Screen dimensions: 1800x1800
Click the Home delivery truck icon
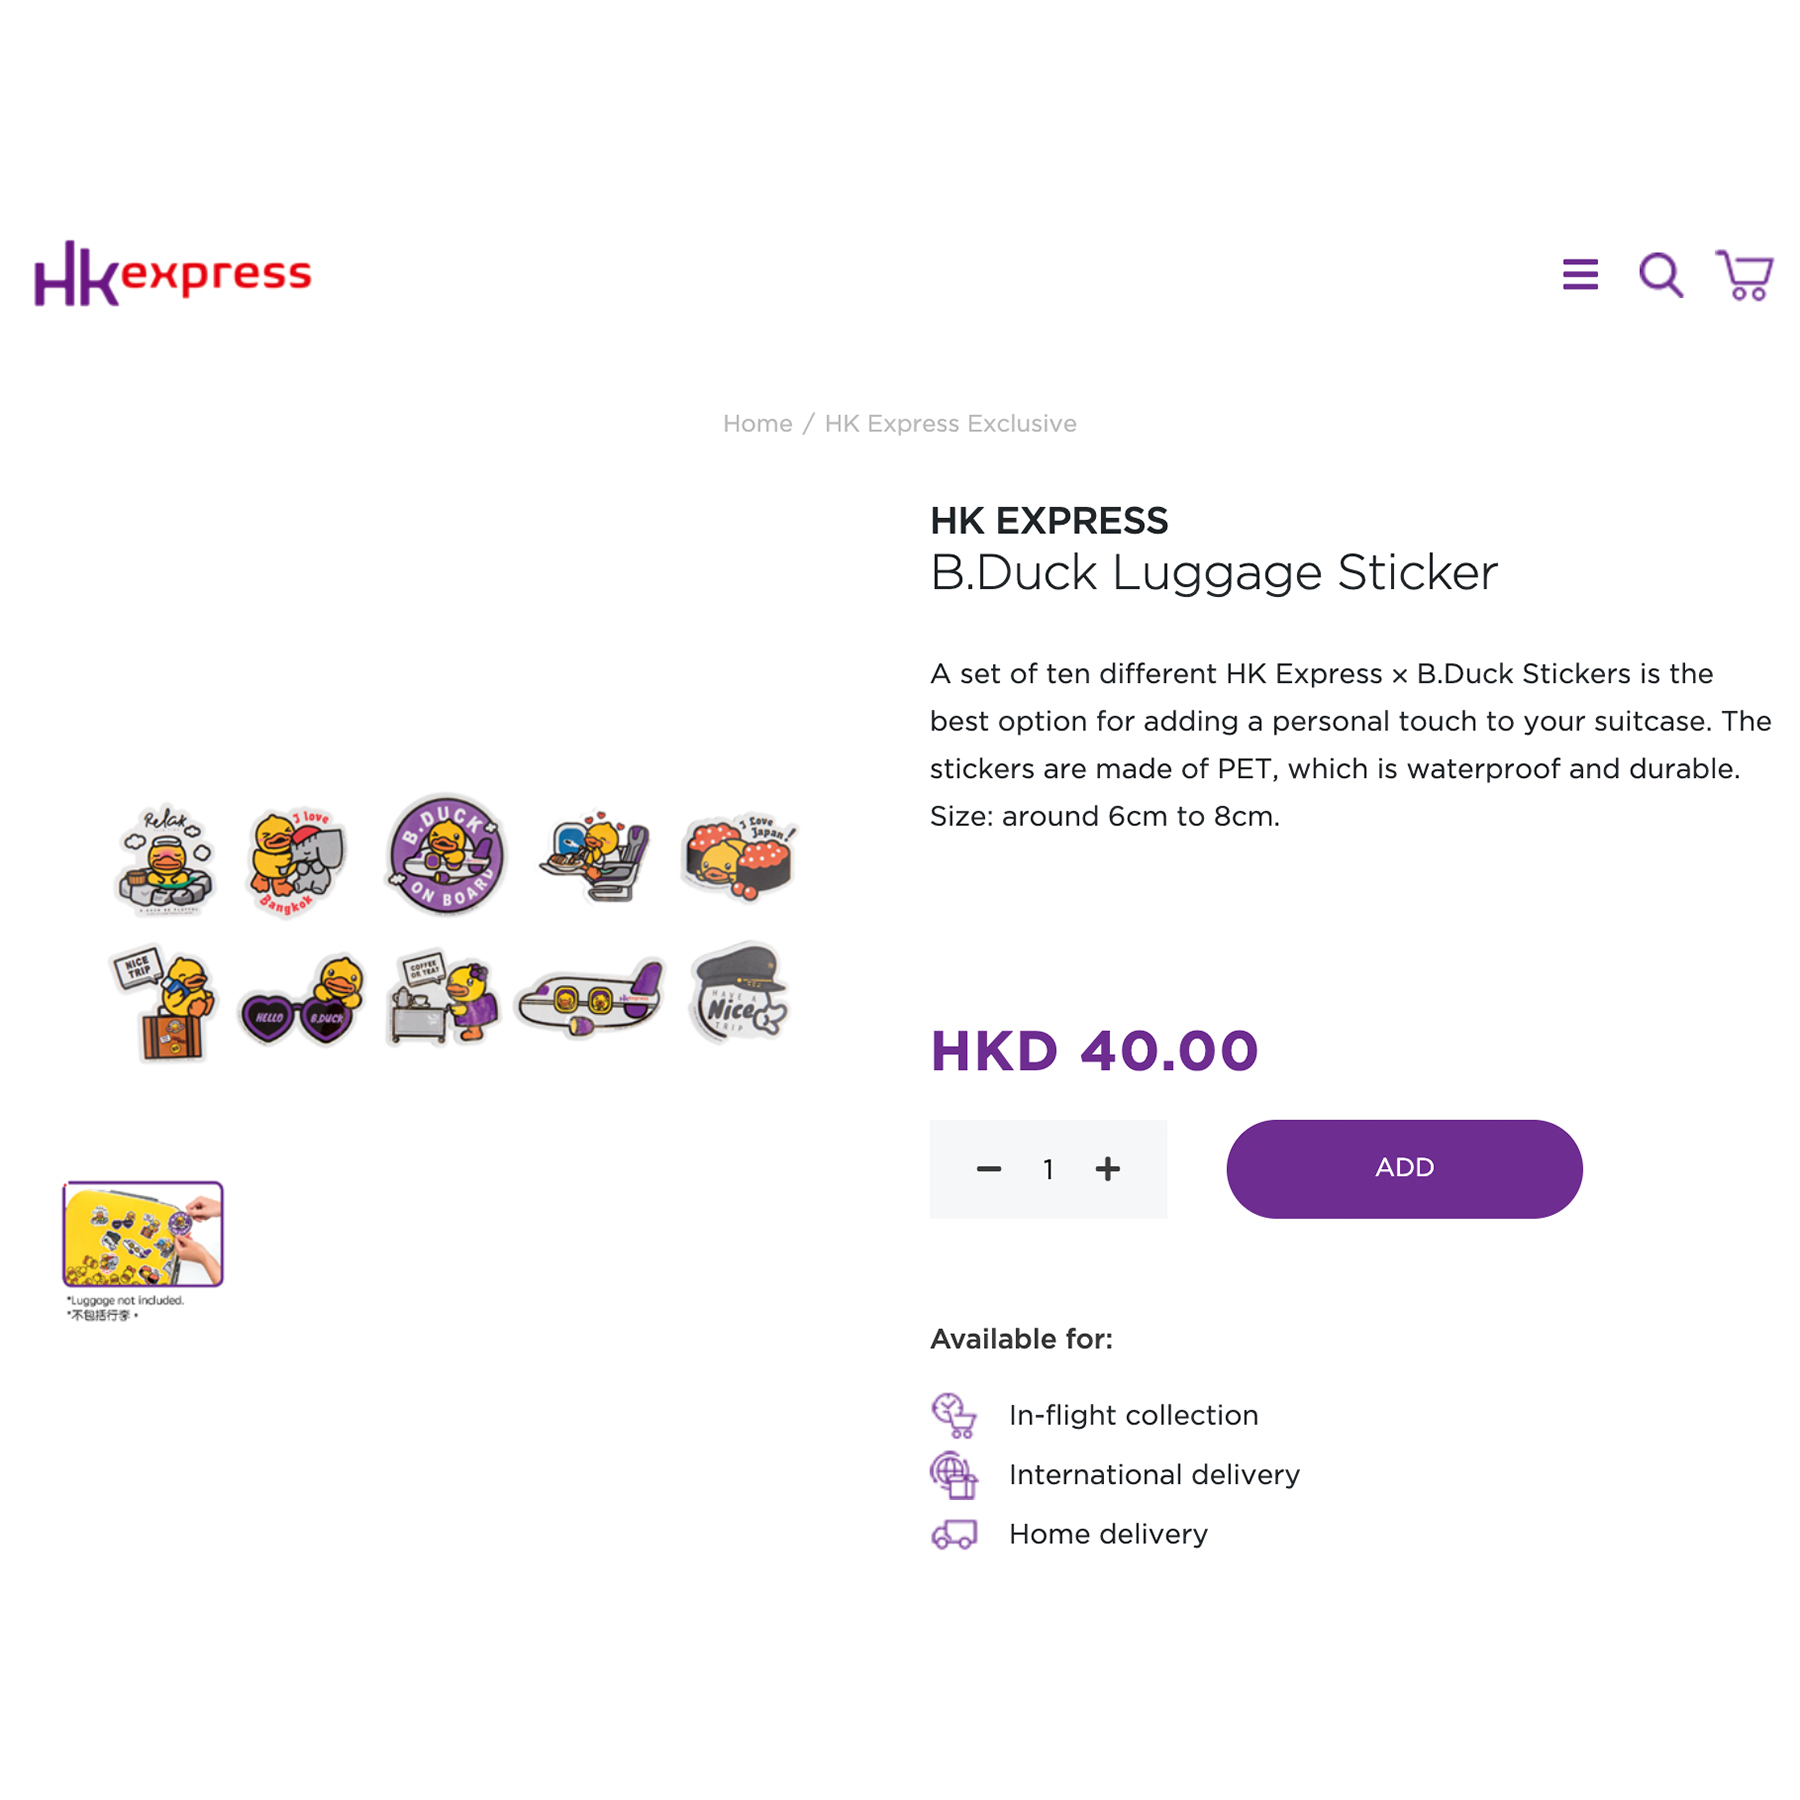pos(954,1534)
